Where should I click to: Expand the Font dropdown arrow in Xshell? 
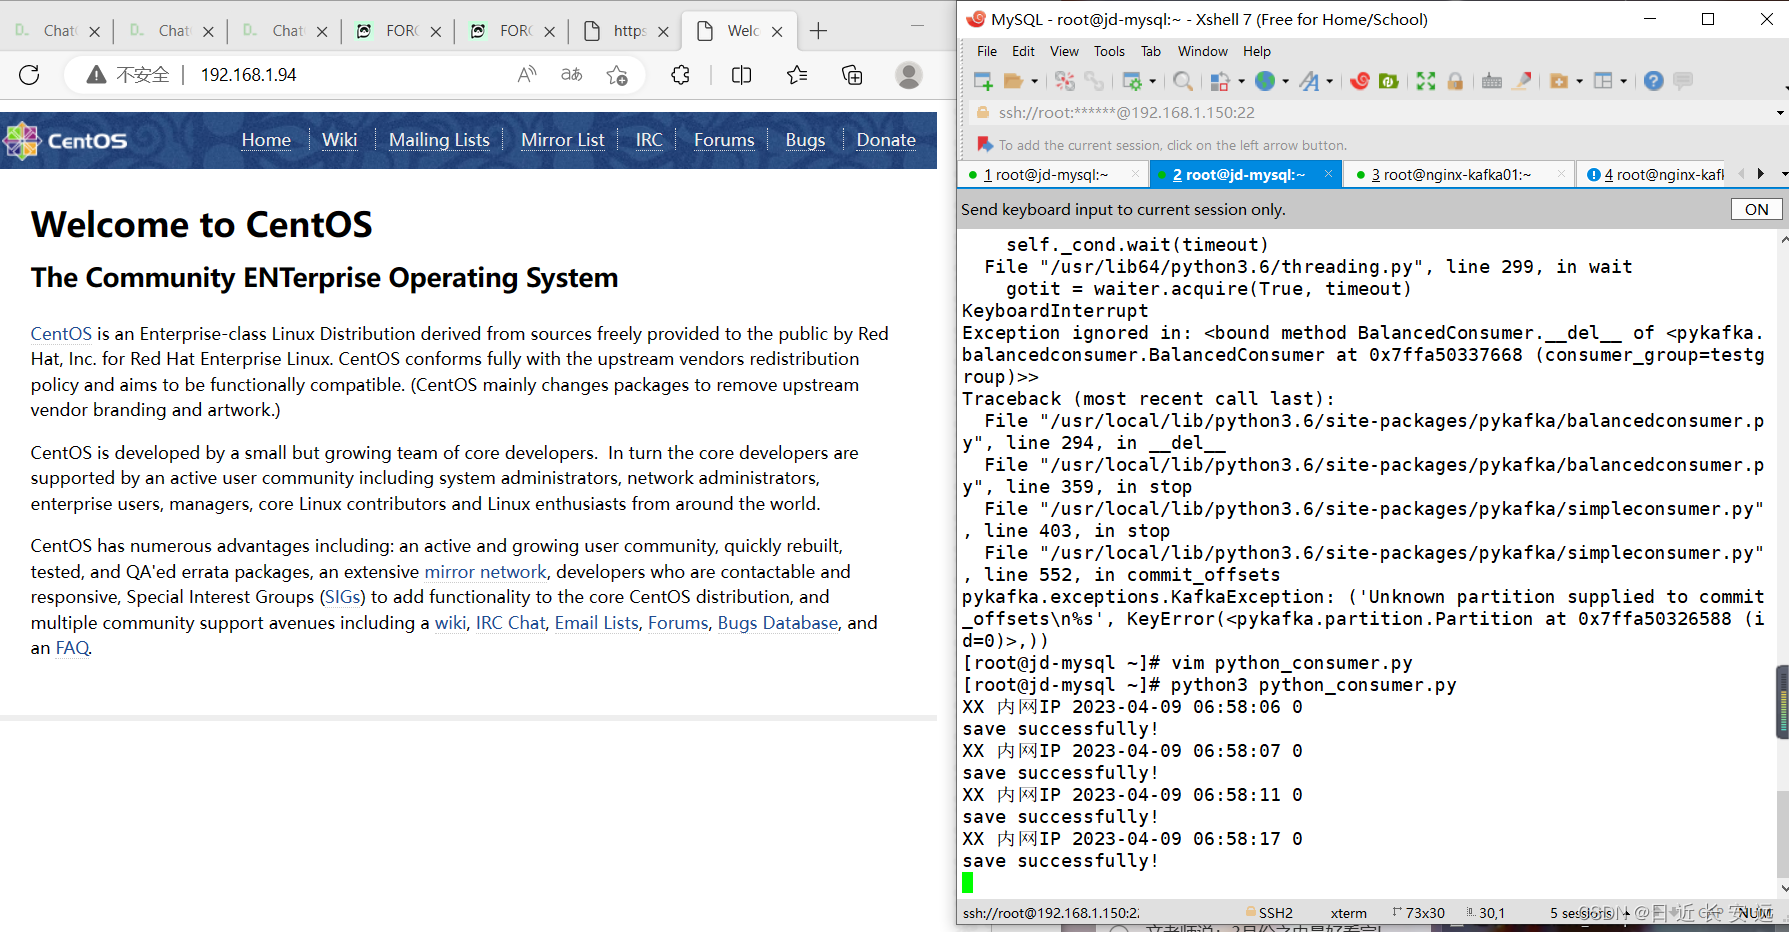(1330, 81)
